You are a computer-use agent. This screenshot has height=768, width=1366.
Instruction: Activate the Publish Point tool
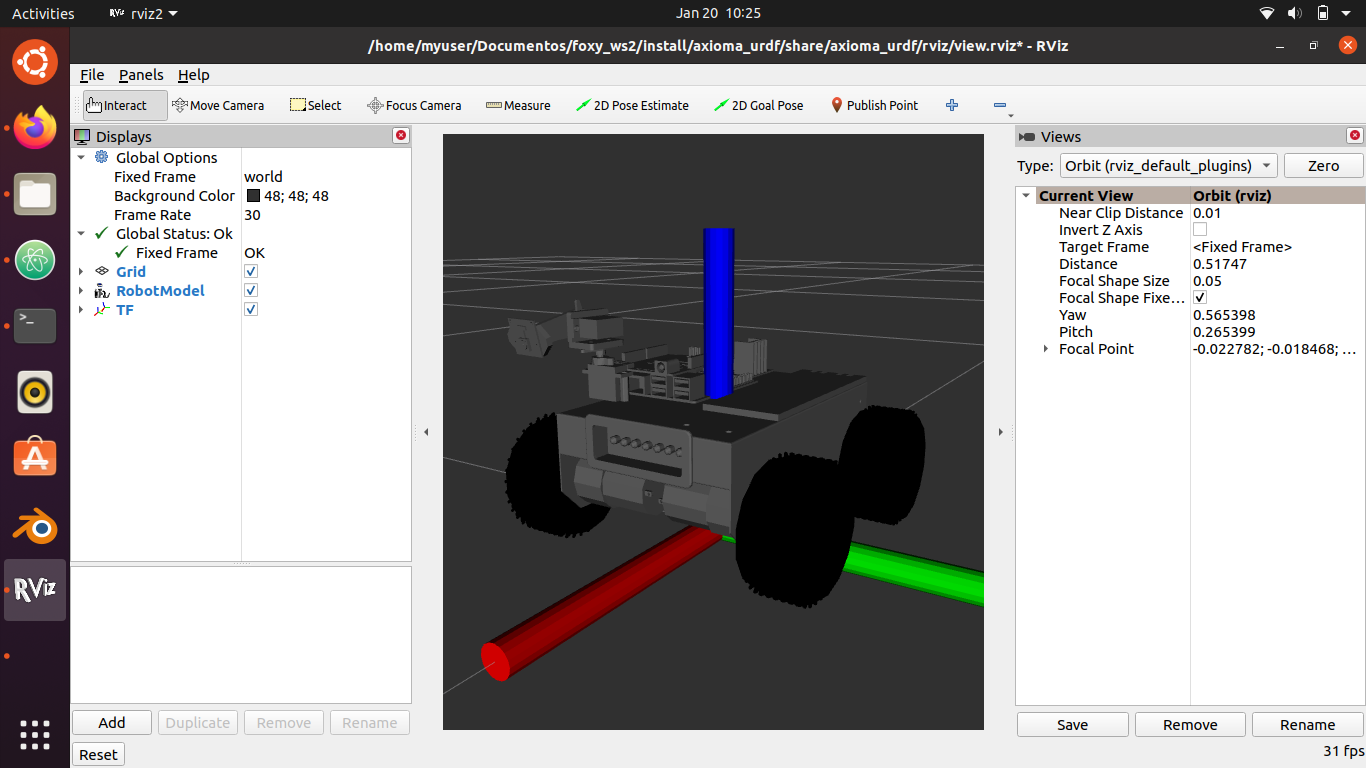[874, 105]
